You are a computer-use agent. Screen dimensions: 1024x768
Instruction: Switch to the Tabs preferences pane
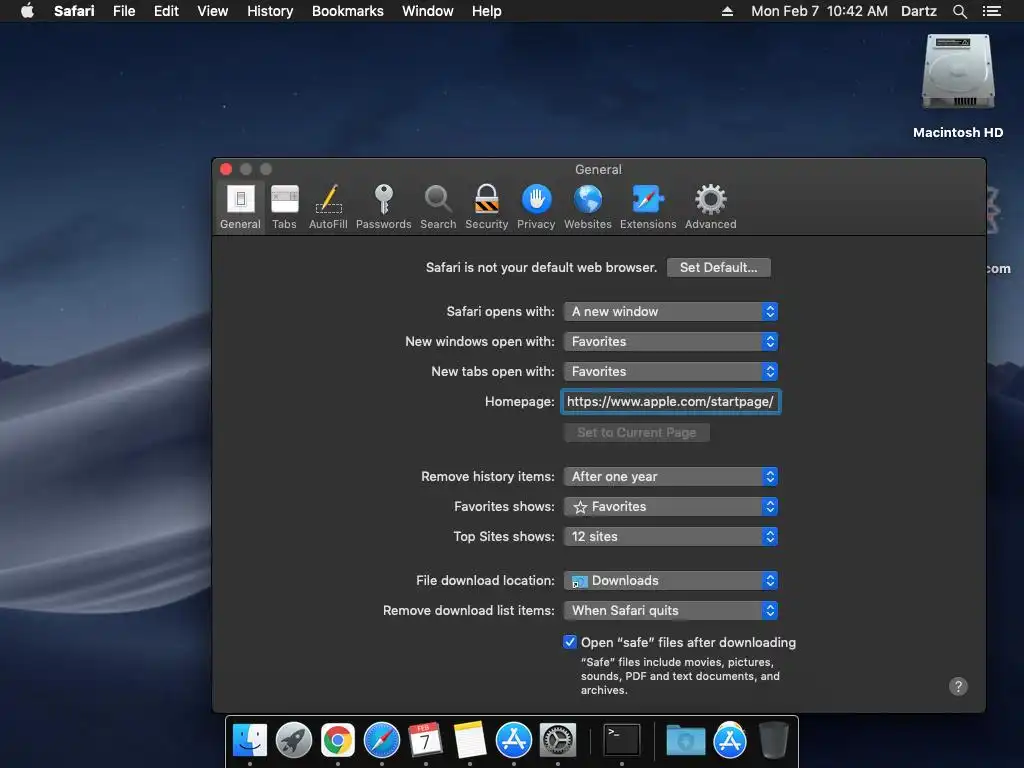[x=284, y=207]
